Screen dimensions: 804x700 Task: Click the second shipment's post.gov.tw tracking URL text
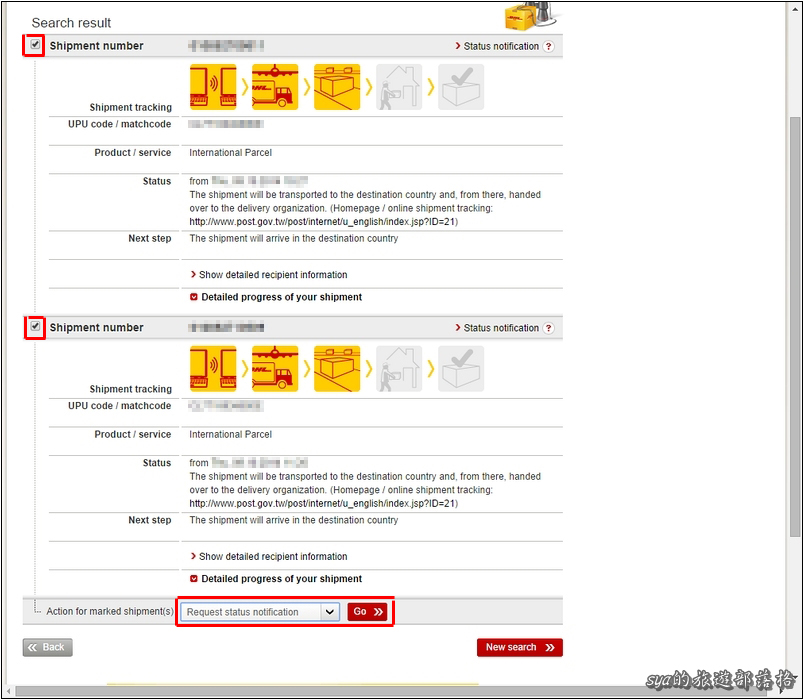click(324, 504)
